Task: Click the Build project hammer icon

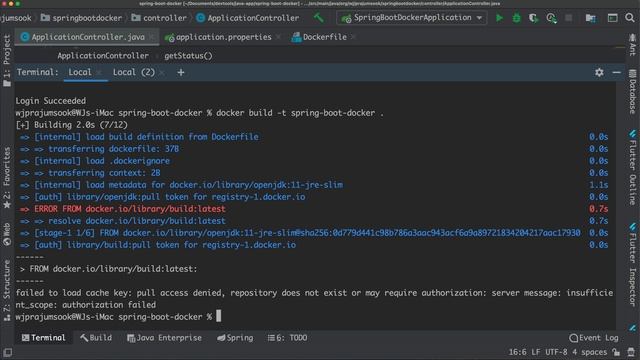Action: point(318,18)
